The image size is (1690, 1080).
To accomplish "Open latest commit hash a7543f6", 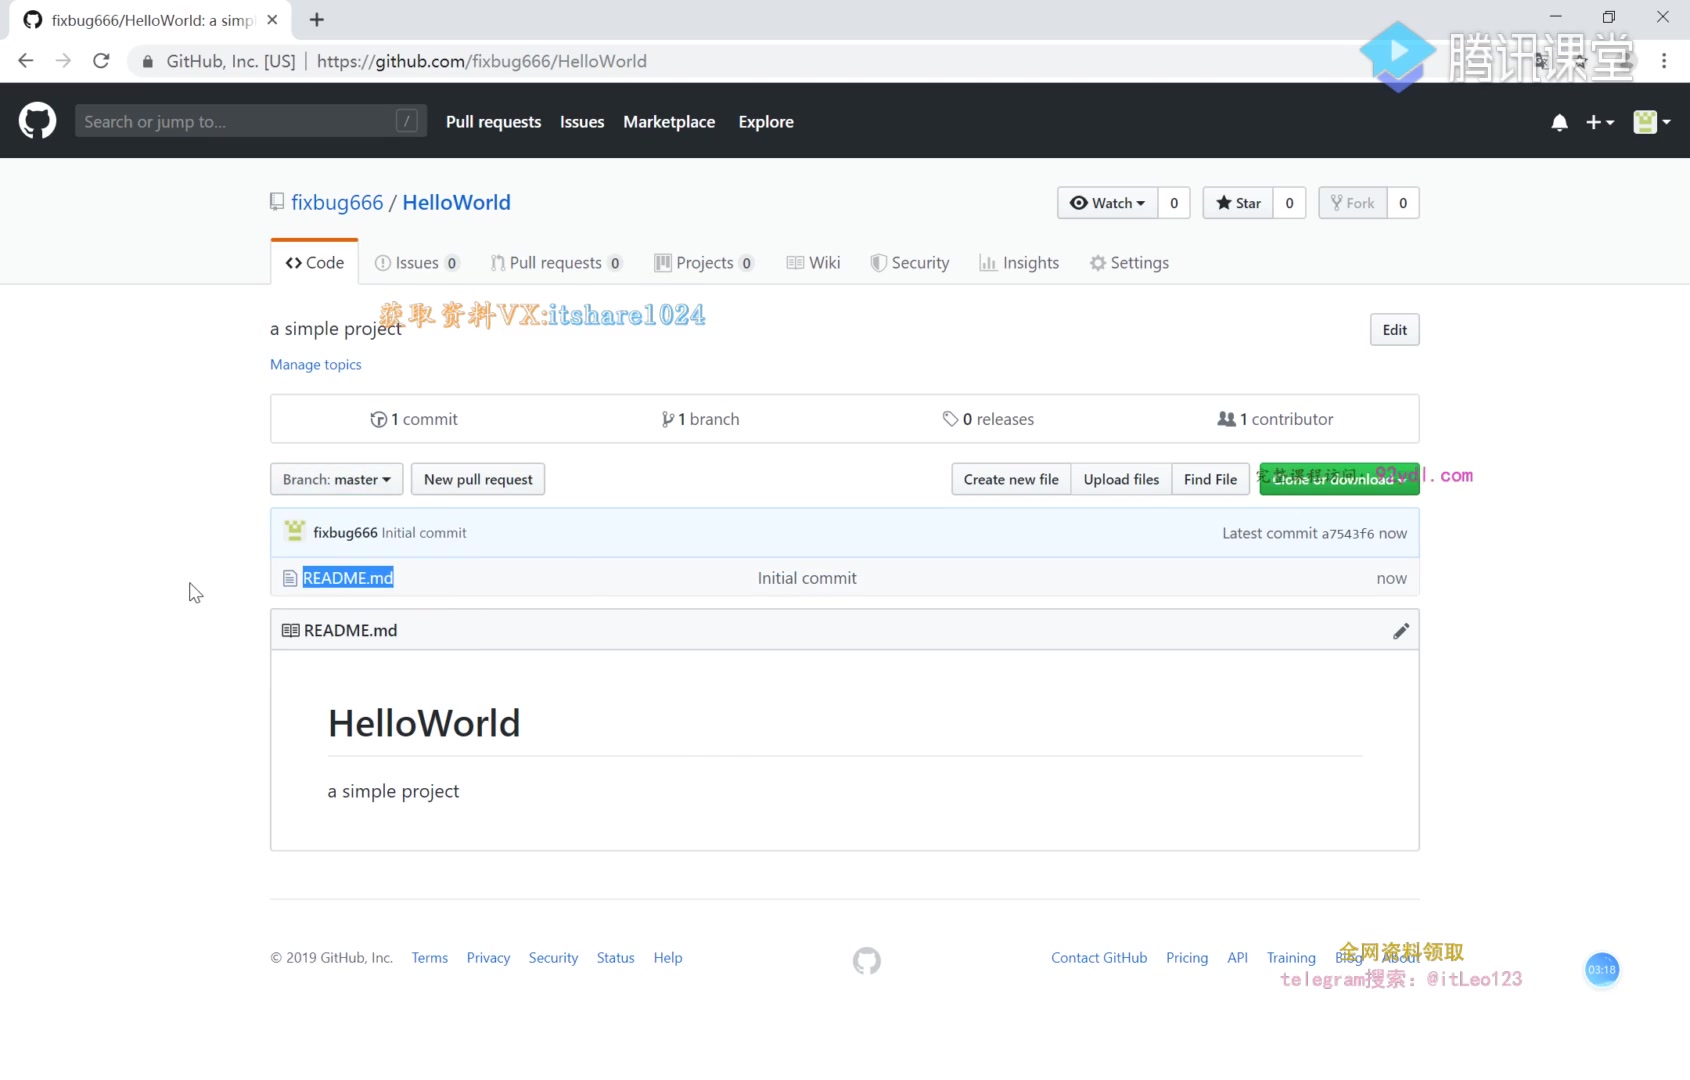I will pyautogui.click(x=1348, y=534).
